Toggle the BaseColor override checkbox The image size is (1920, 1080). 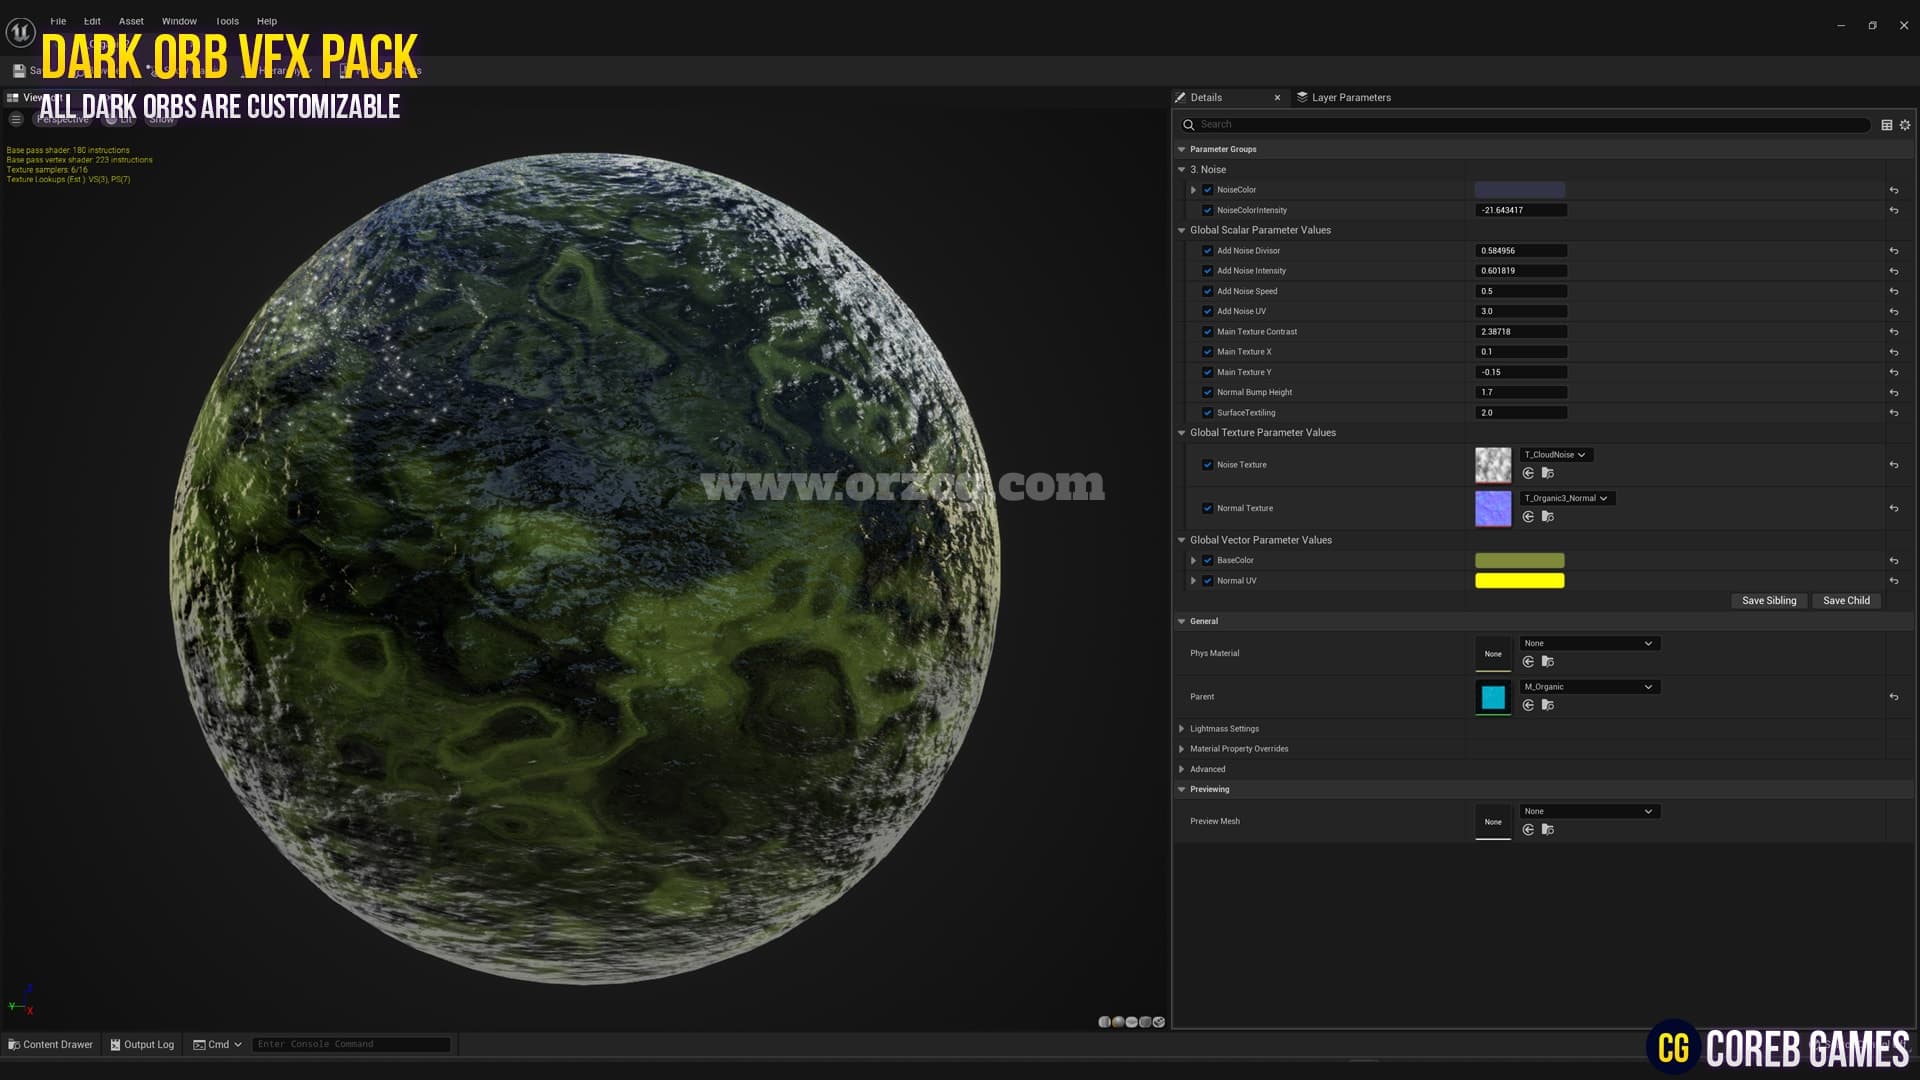(x=1207, y=561)
